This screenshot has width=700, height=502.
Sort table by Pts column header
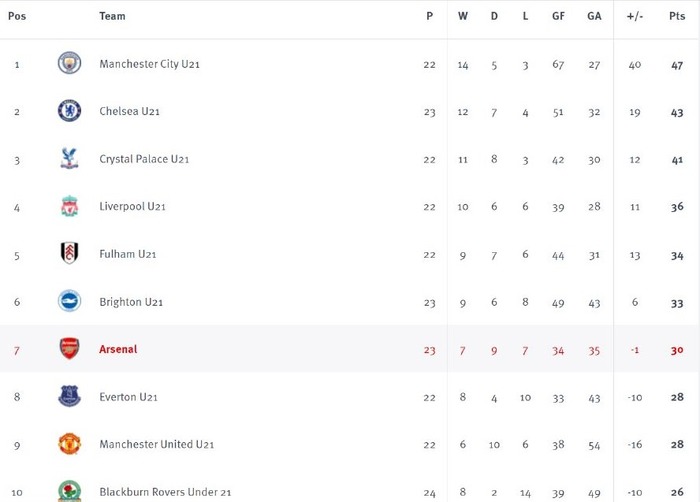[x=677, y=16]
